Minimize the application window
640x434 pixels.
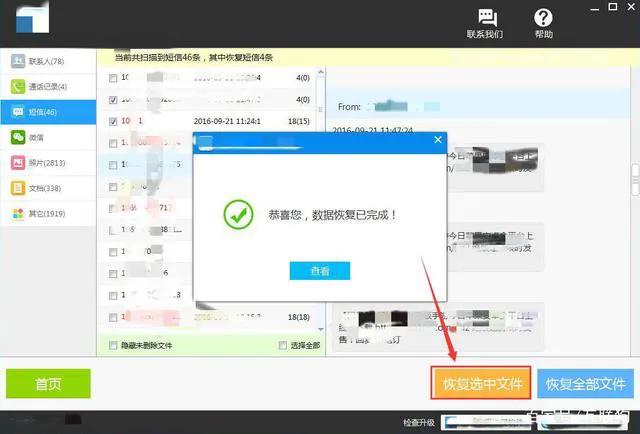[x=595, y=7]
